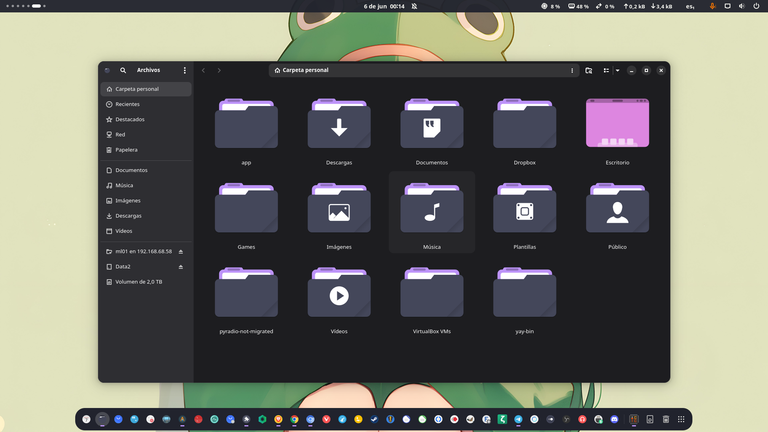Viewport: 768px width, 432px height.
Task: Open Vídeos bookmark in the sidebar
Action: 146,231
